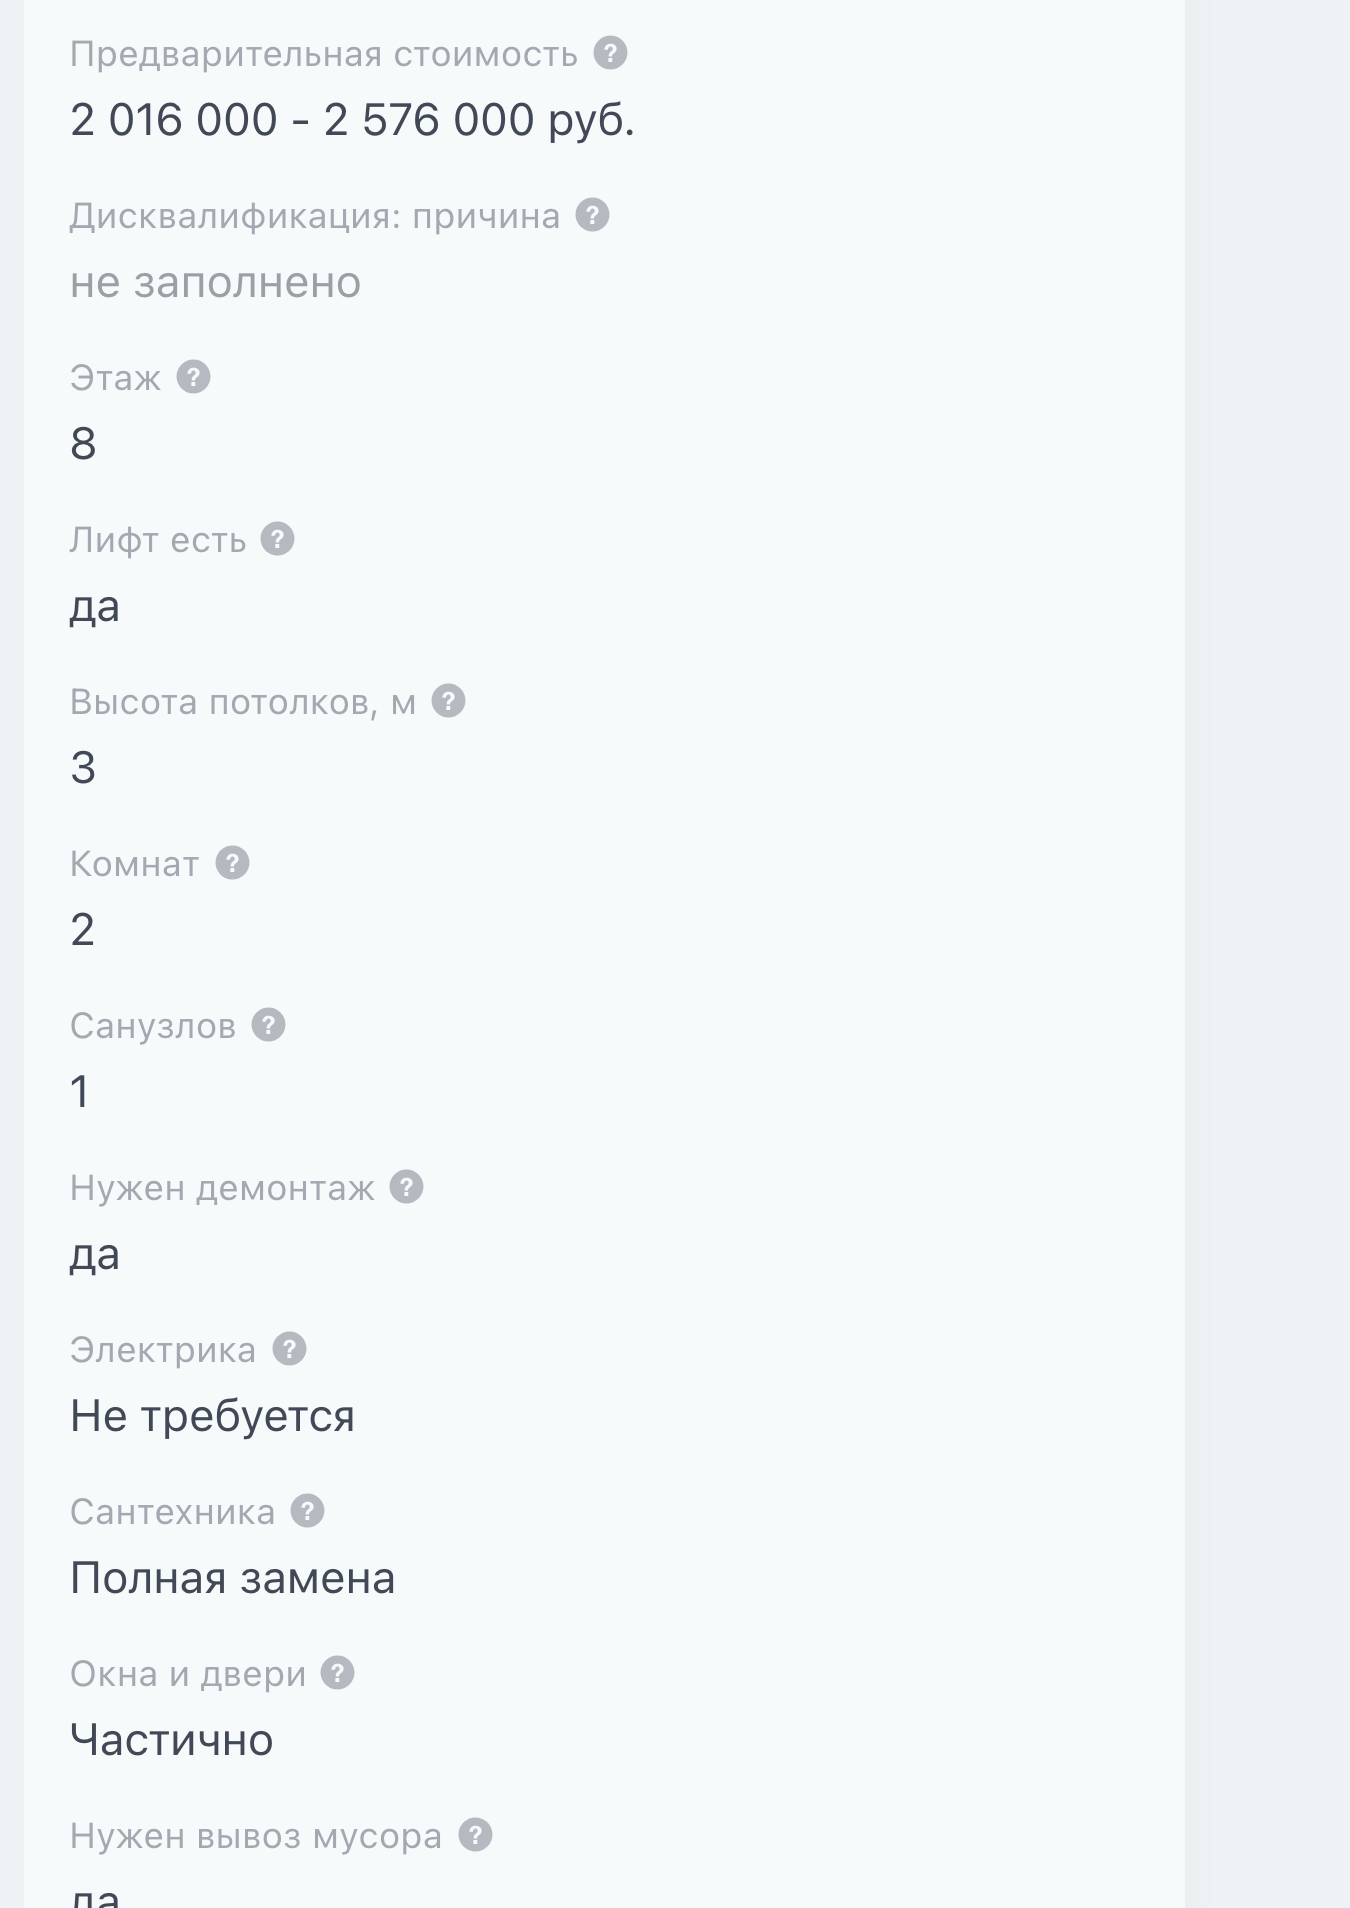Show tooltip for Окна и двери

pyautogui.click(x=337, y=1673)
